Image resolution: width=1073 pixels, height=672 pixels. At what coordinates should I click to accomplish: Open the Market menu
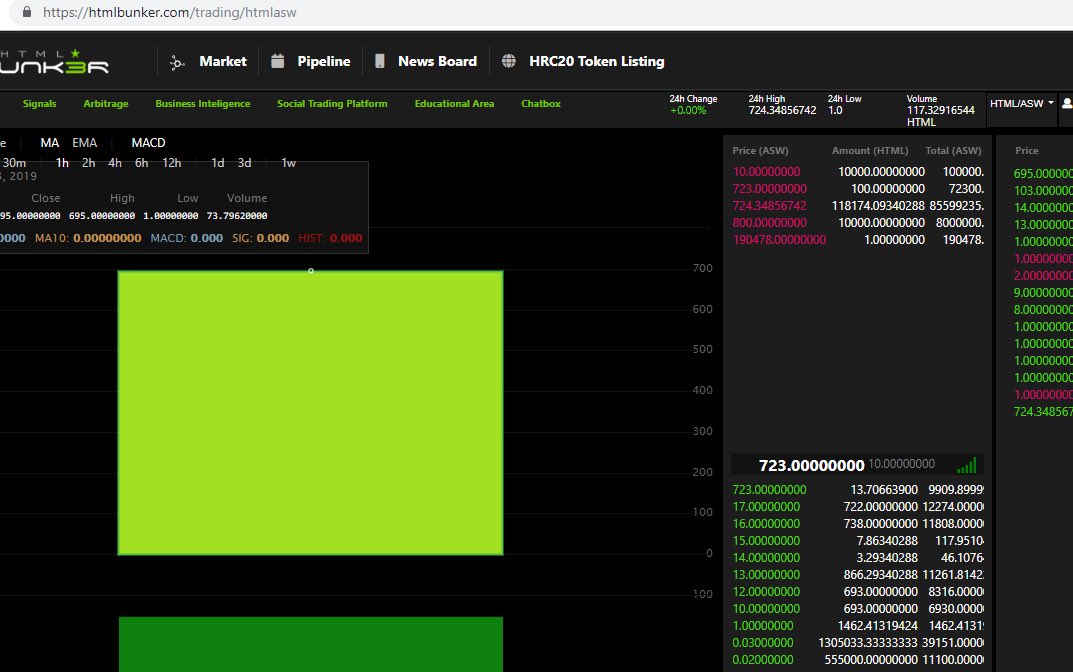click(222, 61)
